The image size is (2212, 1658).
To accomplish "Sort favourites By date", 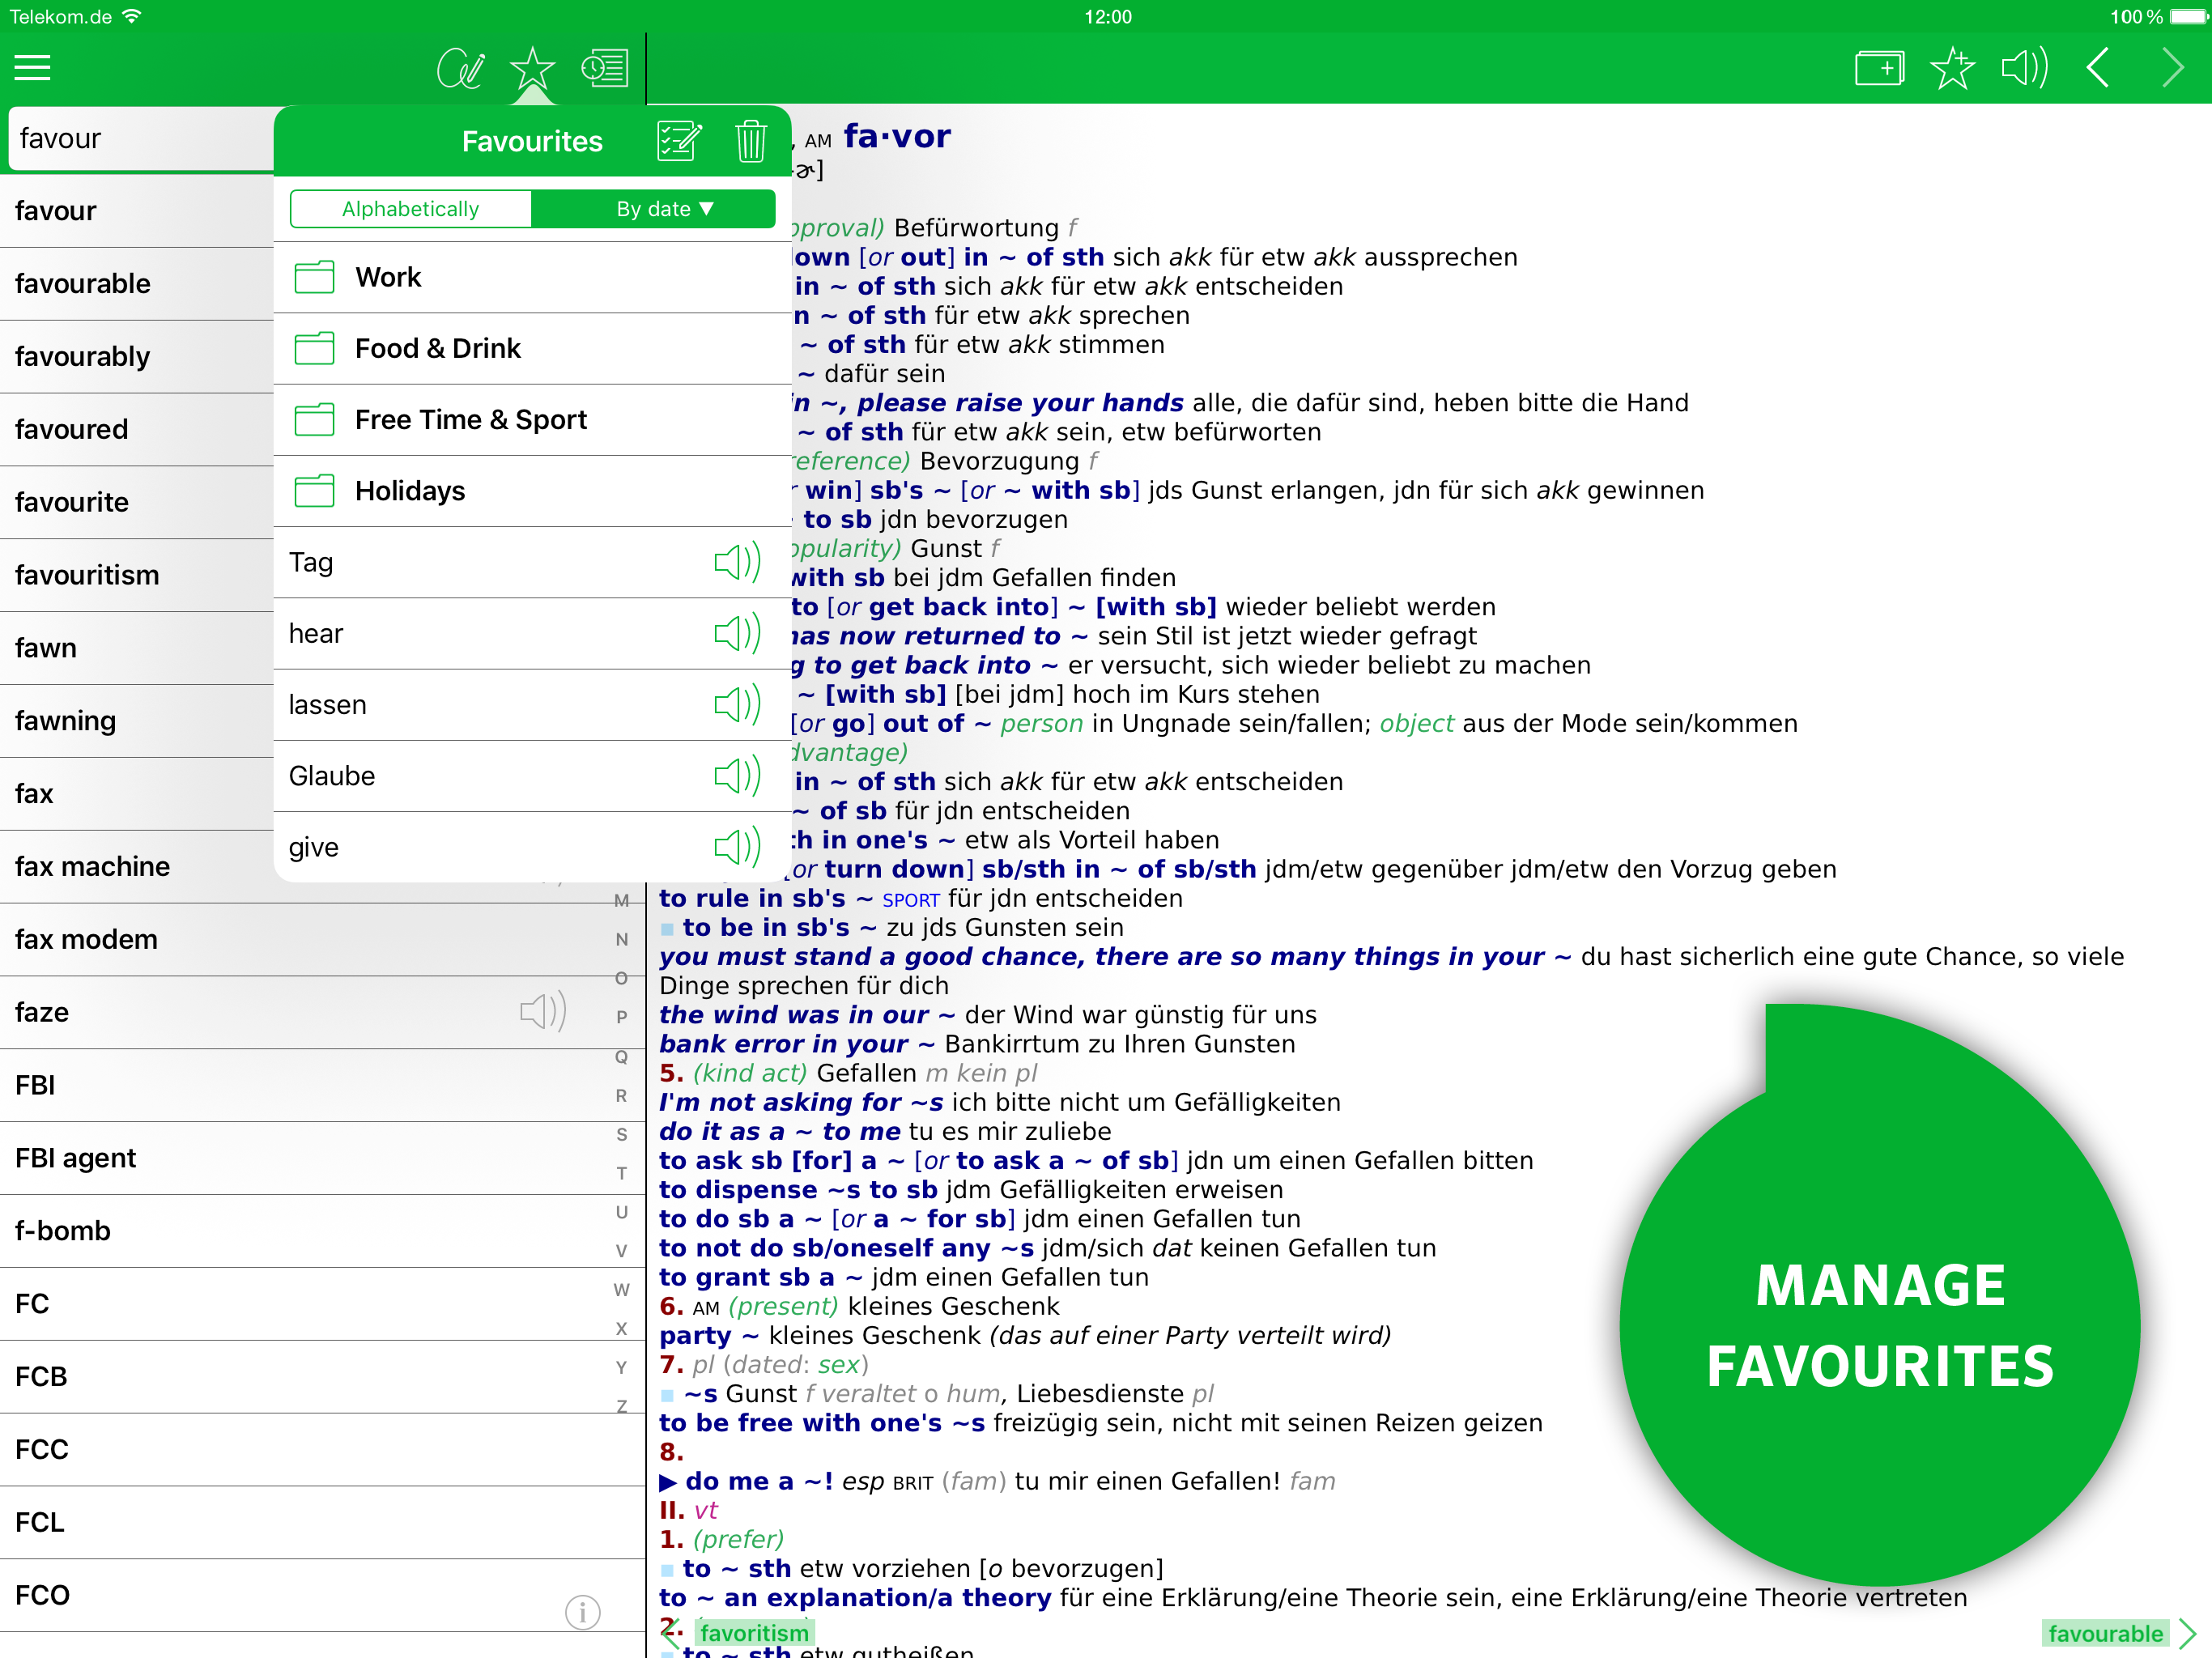I will click(654, 209).
